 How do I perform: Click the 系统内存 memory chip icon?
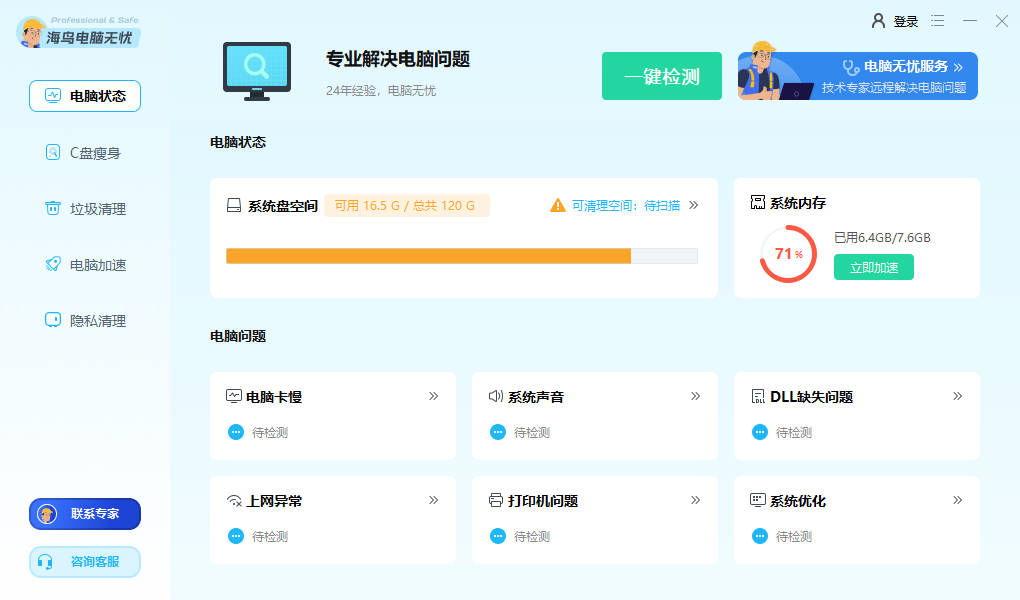coord(757,202)
